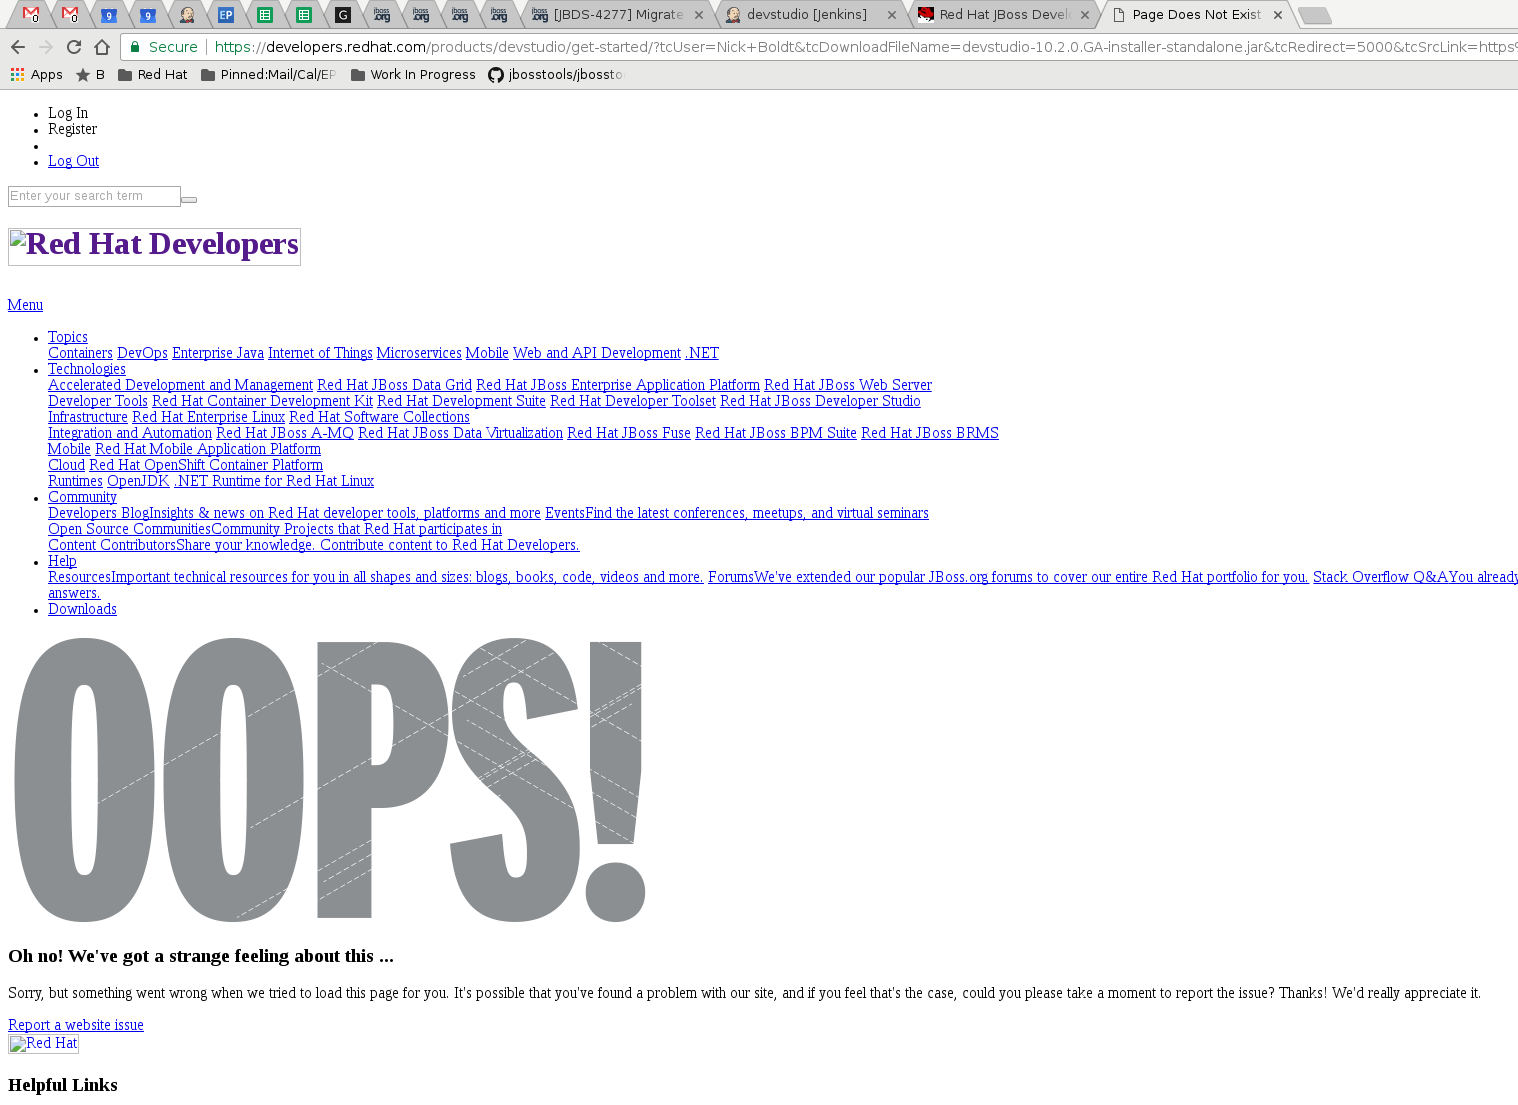Open Red Hat JBoss Developer Studio link
The width and height of the screenshot is (1518, 1105).
[x=820, y=401]
